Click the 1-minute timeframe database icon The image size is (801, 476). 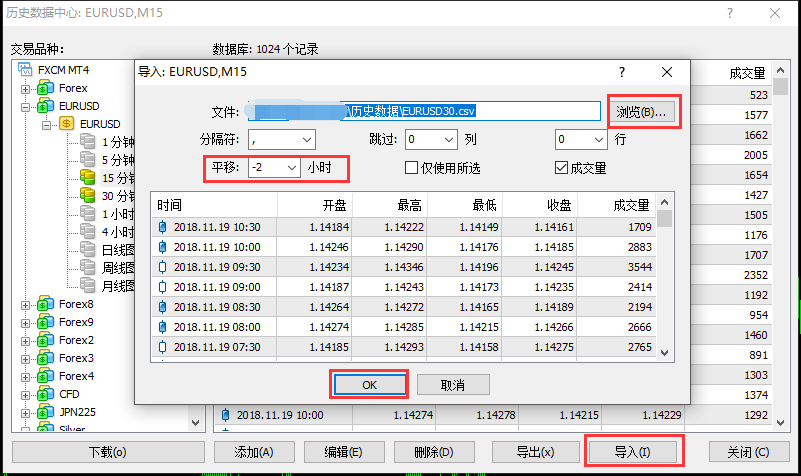(x=88, y=142)
